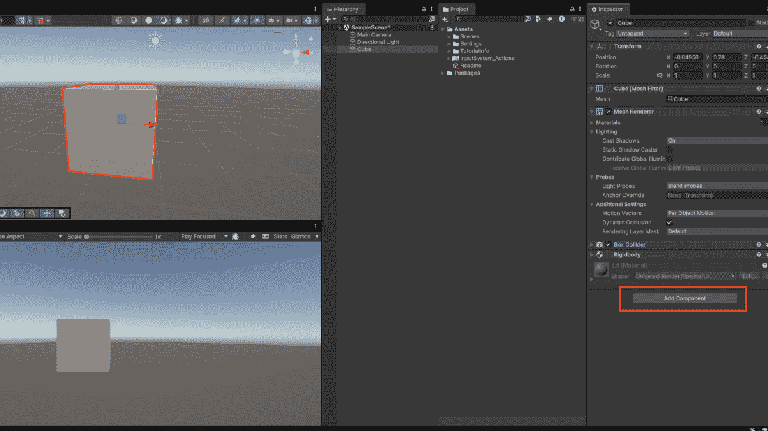Collapse the Cube (Mesh Filter) component

point(592,89)
